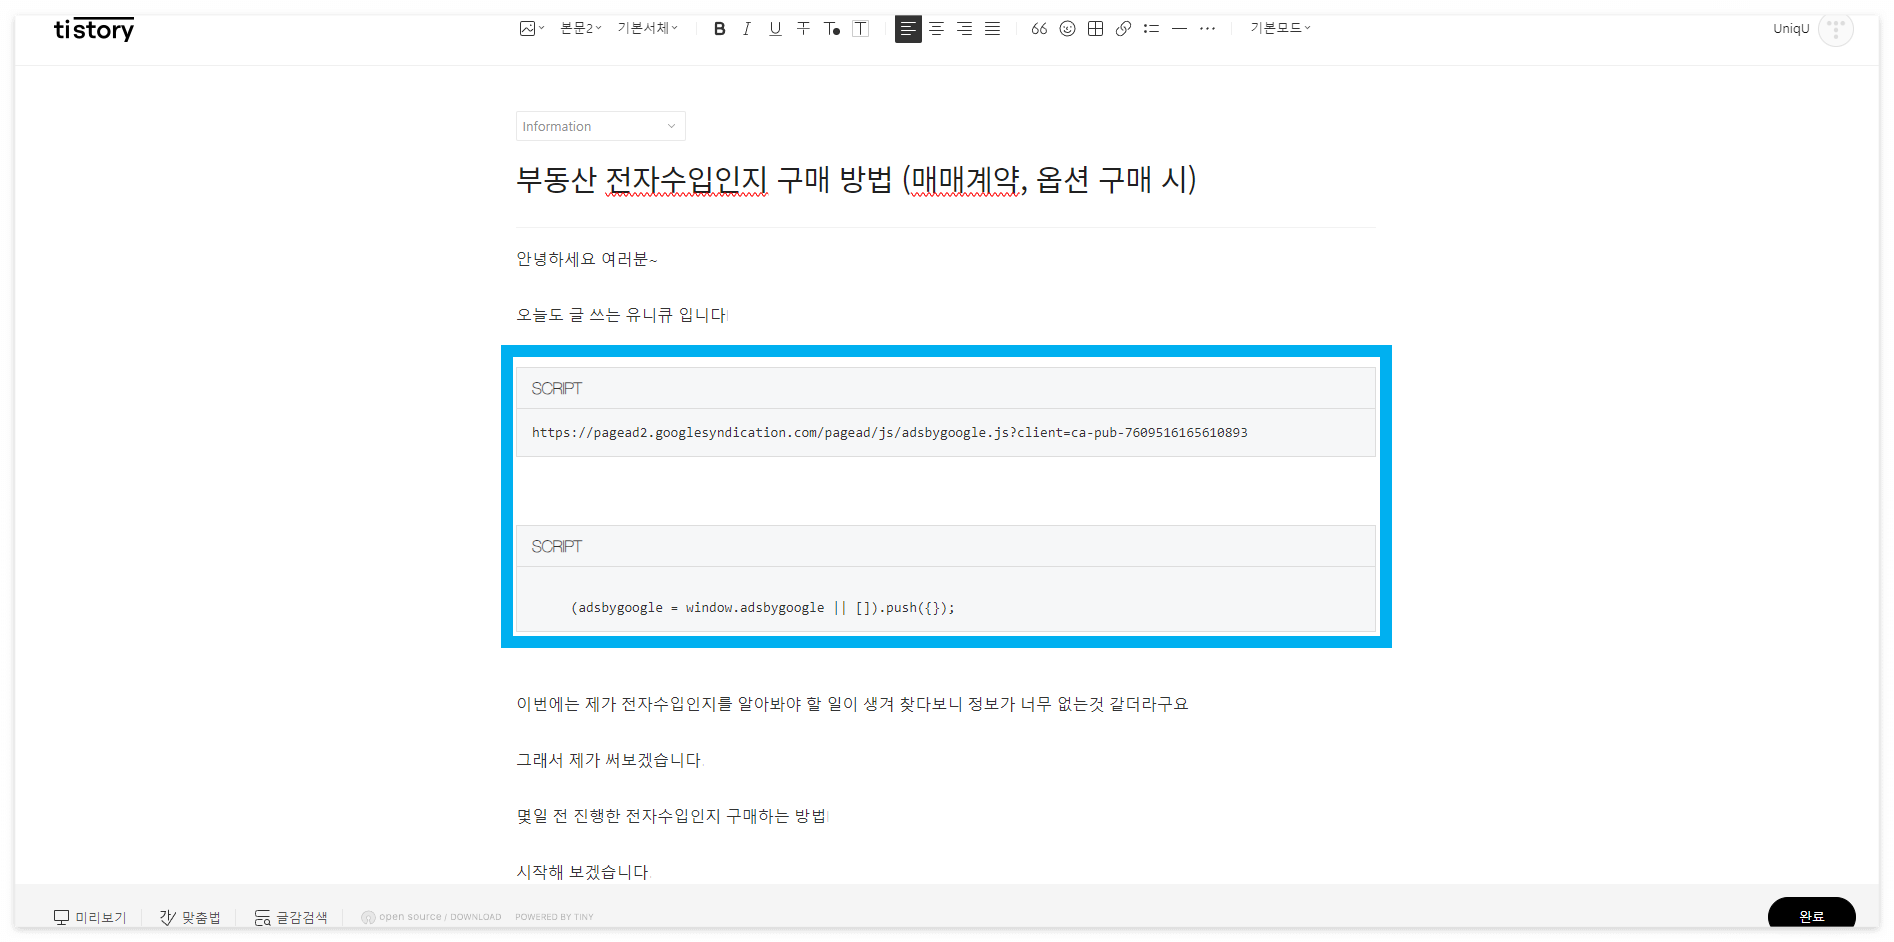
Task: Insert a blockquote
Action: point(1039,29)
